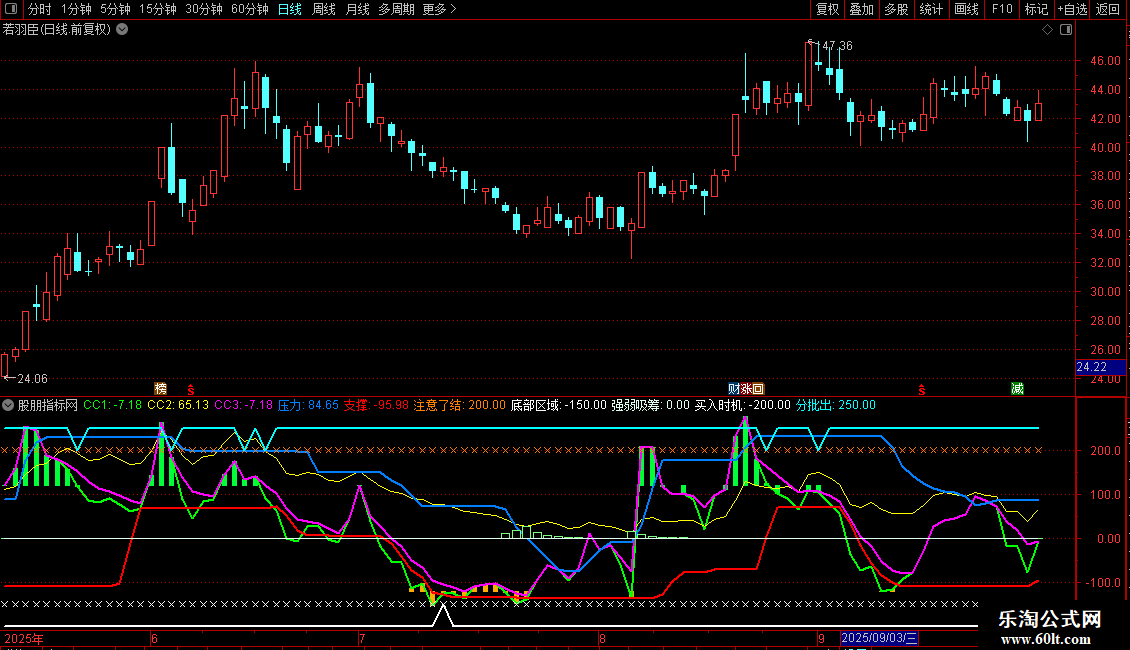Click the 46.00 price axis label
This screenshot has width=1130, height=650.
tap(1105, 61)
